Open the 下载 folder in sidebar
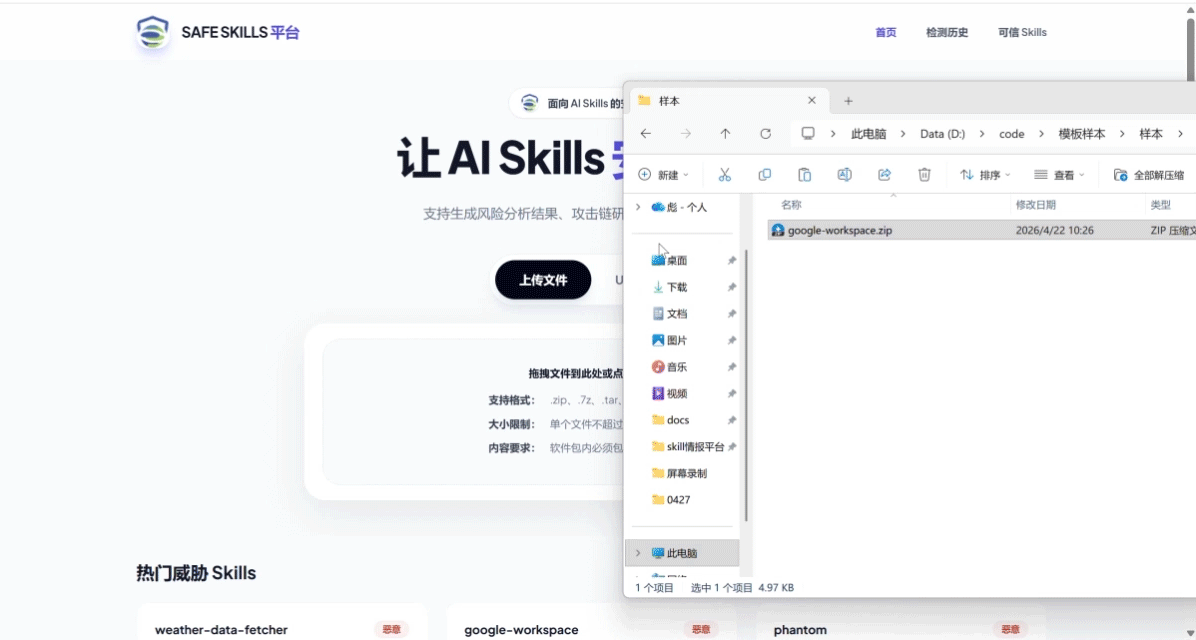This screenshot has height=640, width=1196. (x=676, y=287)
